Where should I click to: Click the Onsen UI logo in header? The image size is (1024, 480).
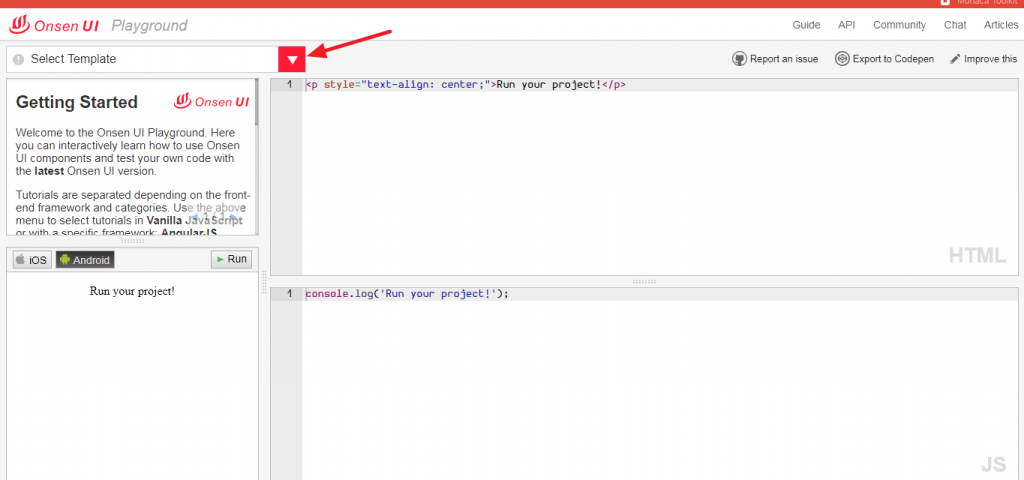[54, 25]
